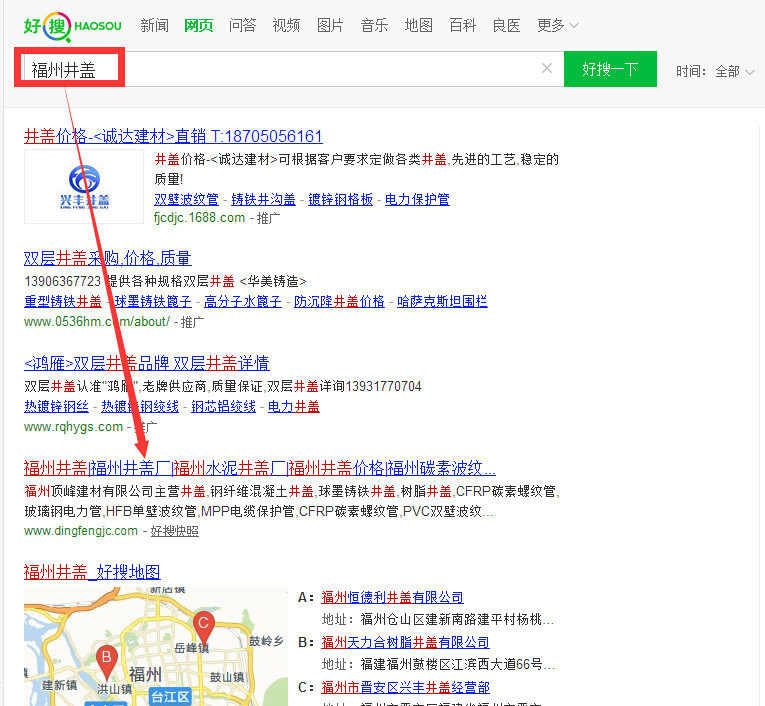Open the 地图 tab

click(419, 25)
